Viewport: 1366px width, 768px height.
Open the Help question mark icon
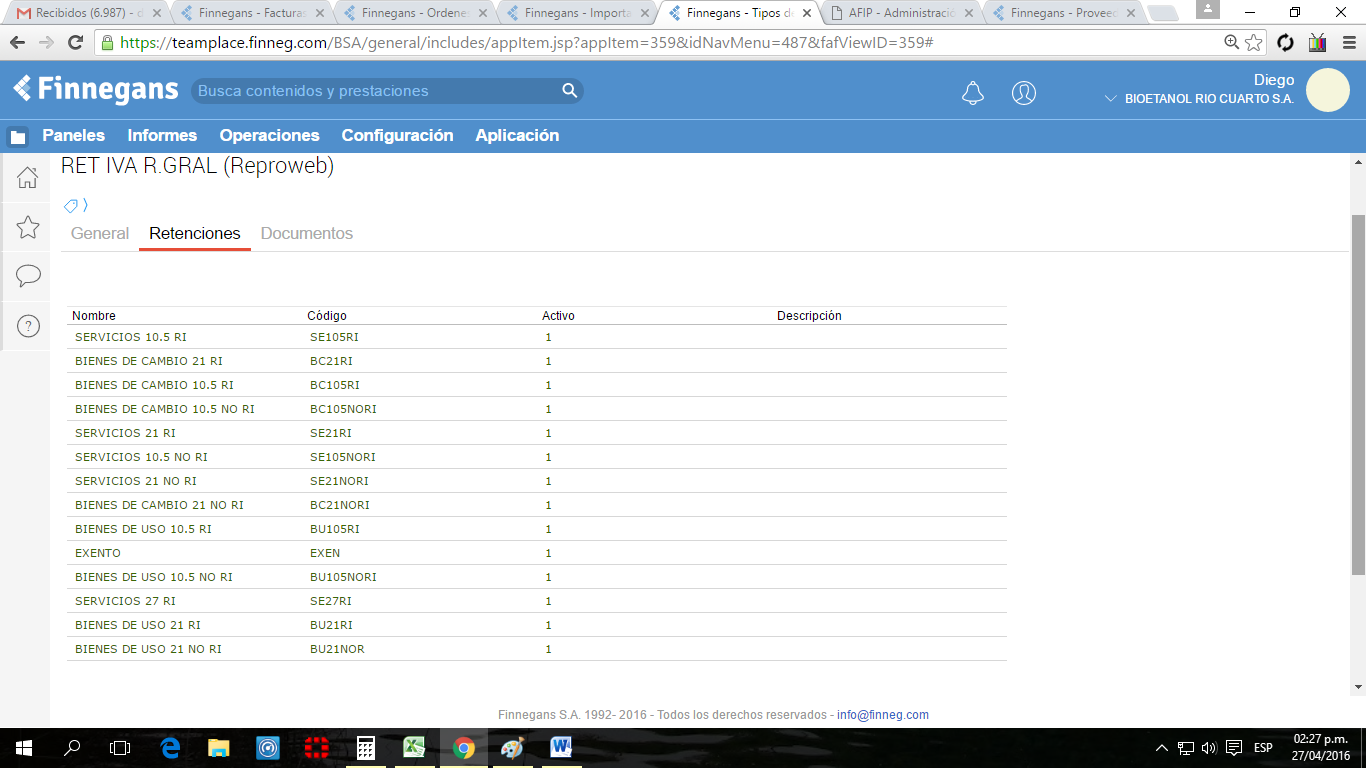pos(28,326)
